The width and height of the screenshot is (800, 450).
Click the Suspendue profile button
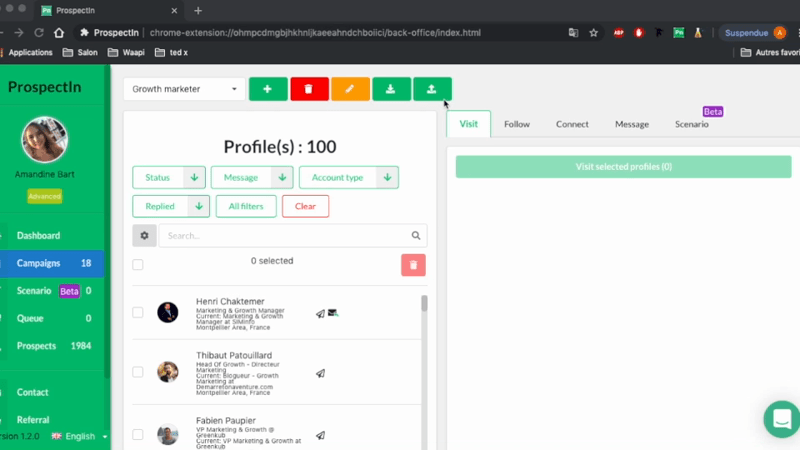[x=754, y=33]
